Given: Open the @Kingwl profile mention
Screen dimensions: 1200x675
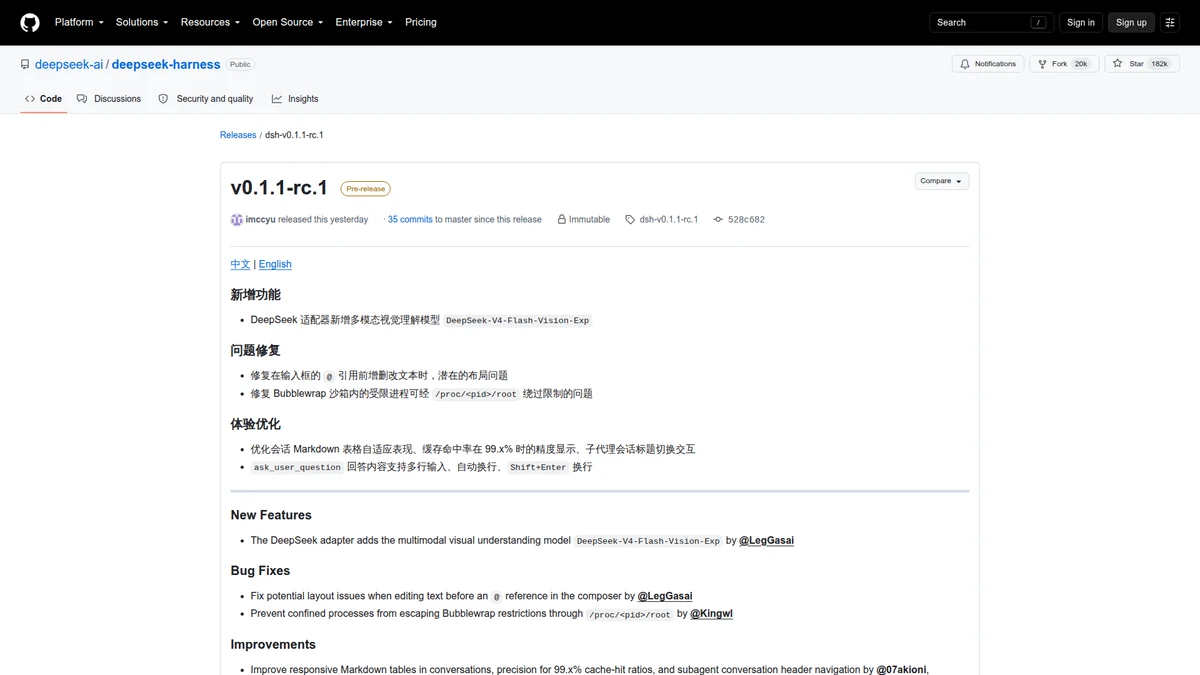Looking at the screenshot, I should (712, 614).
